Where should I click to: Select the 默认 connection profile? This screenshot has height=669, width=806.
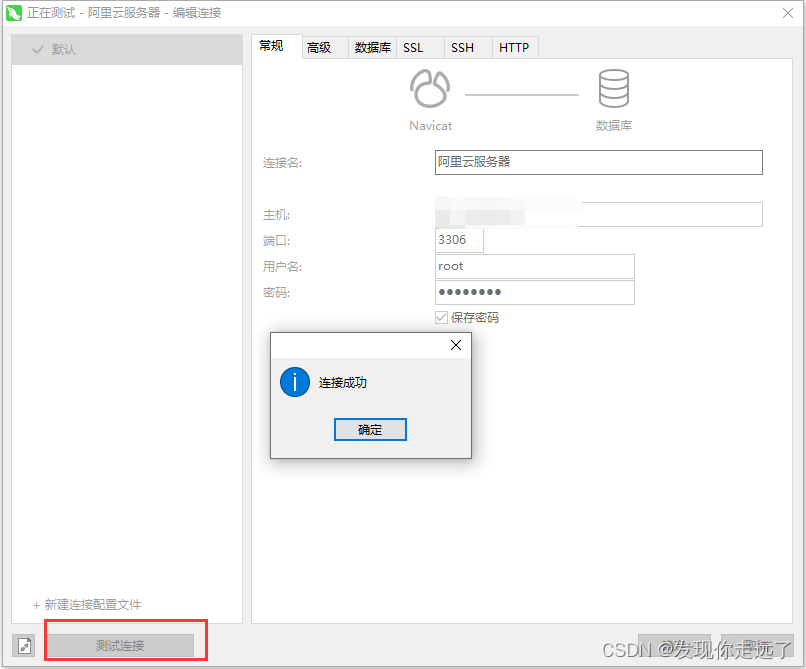(x=126, y=49)
